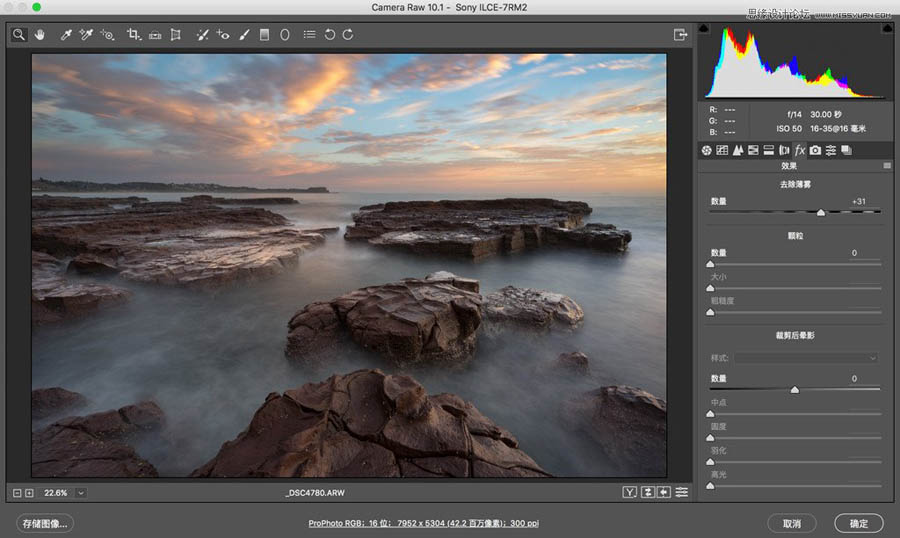Click the Grain amount slider handle

(x=710, y=264)
